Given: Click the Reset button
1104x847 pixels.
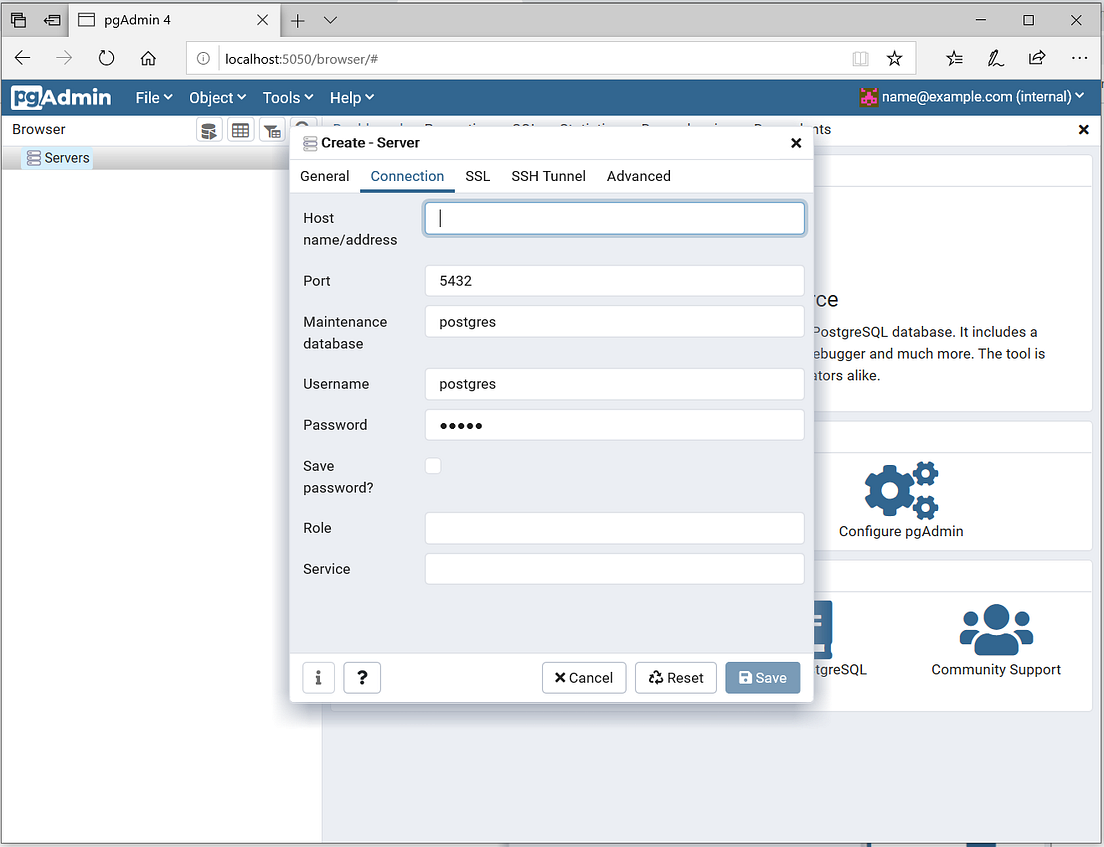Looking at the screenshot, I should (675, 677).
